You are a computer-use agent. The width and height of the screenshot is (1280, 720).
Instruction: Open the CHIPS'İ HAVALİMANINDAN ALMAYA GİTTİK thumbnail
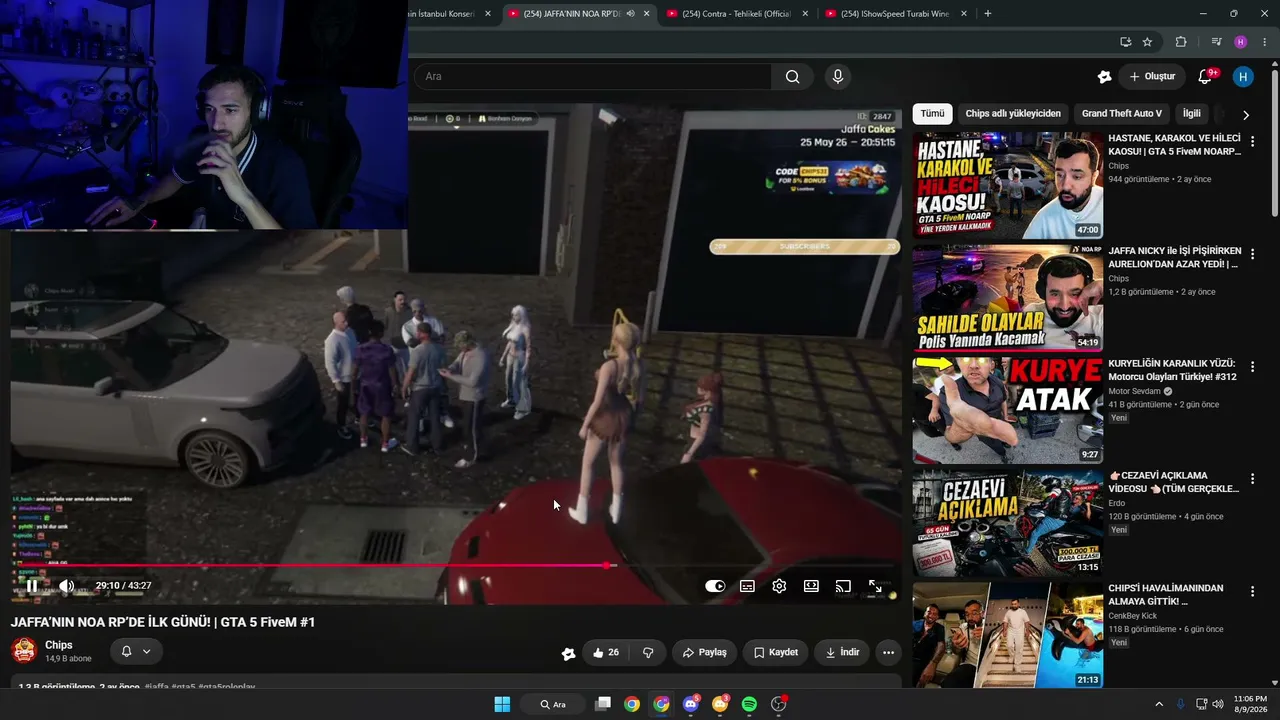click(x=1008, y=635)
